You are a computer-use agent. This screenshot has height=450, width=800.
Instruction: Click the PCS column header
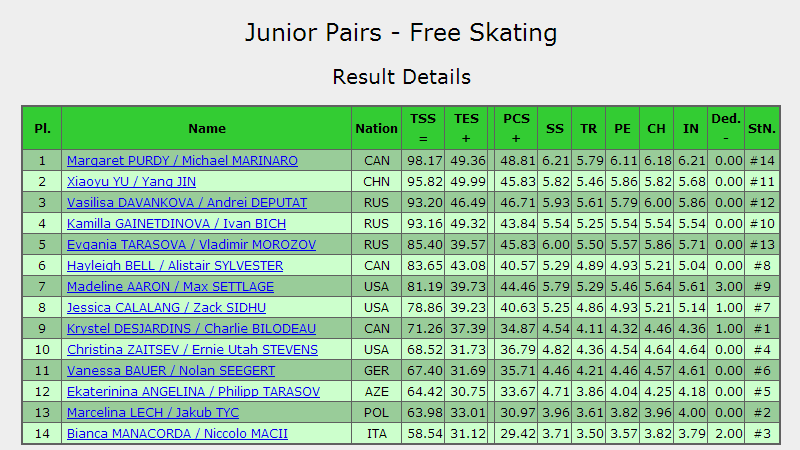pos(516,128)
